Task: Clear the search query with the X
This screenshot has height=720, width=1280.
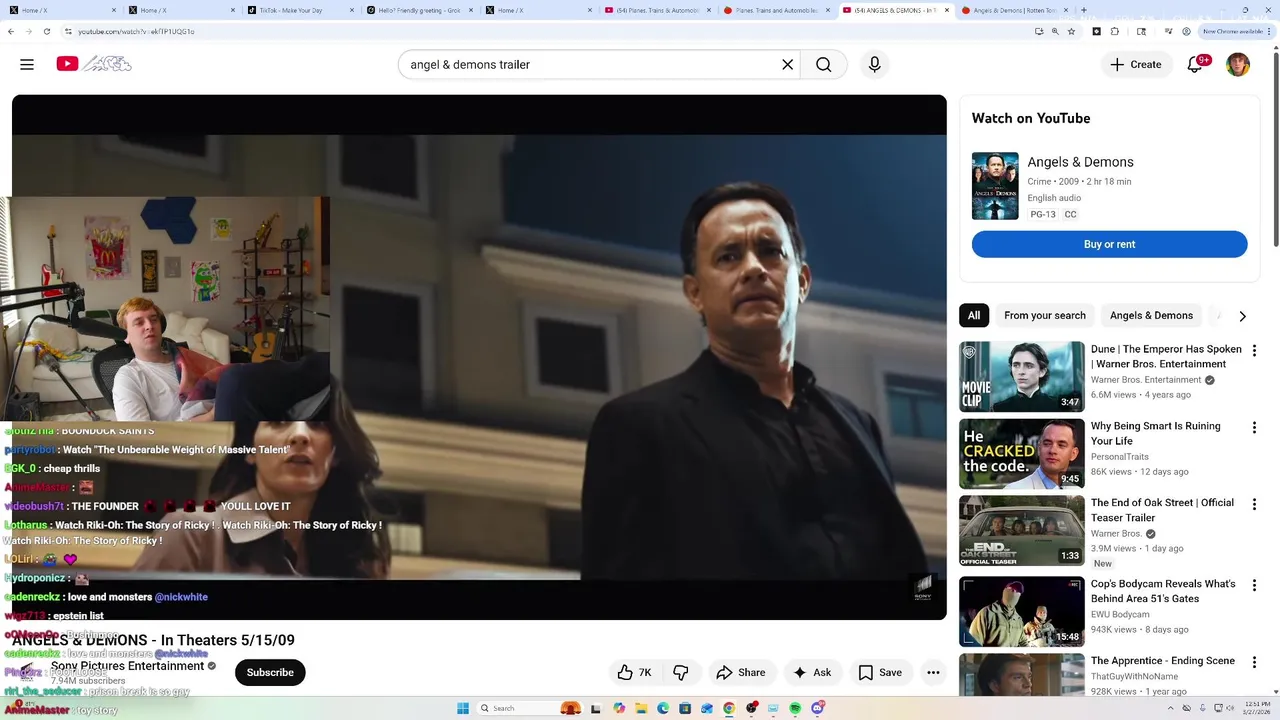Action: pyautogui.click(x=787, y=64)
